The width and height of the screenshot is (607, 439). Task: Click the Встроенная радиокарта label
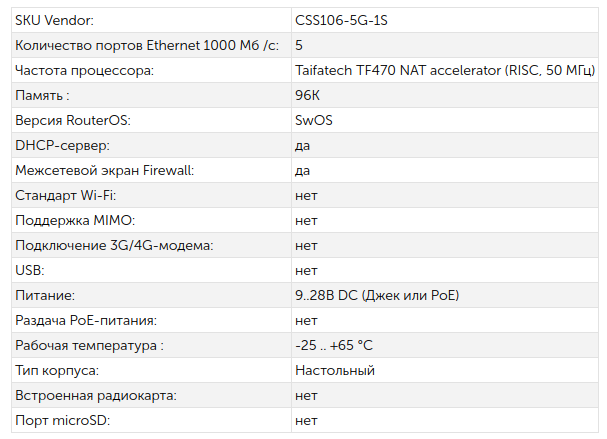(x=96, y=396)
